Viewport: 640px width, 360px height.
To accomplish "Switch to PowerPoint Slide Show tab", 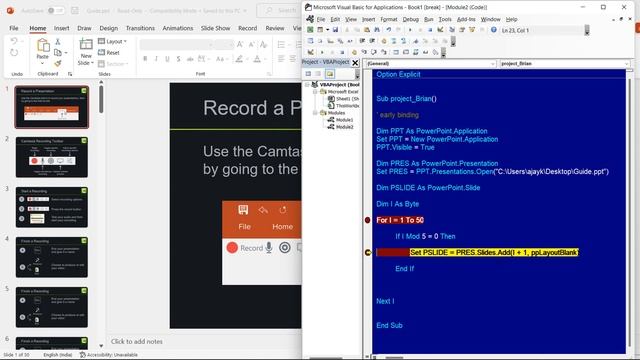I will pos(216,28).
